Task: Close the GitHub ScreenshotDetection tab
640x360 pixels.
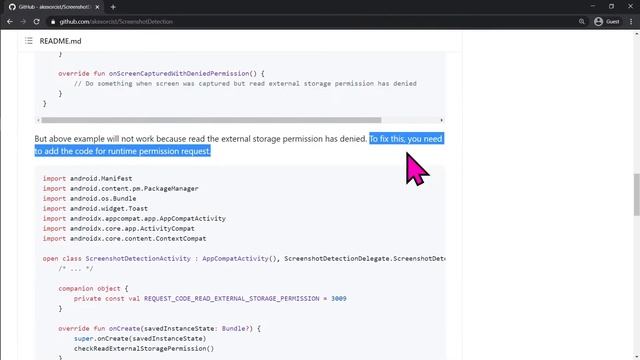Action: coord(97,7)
